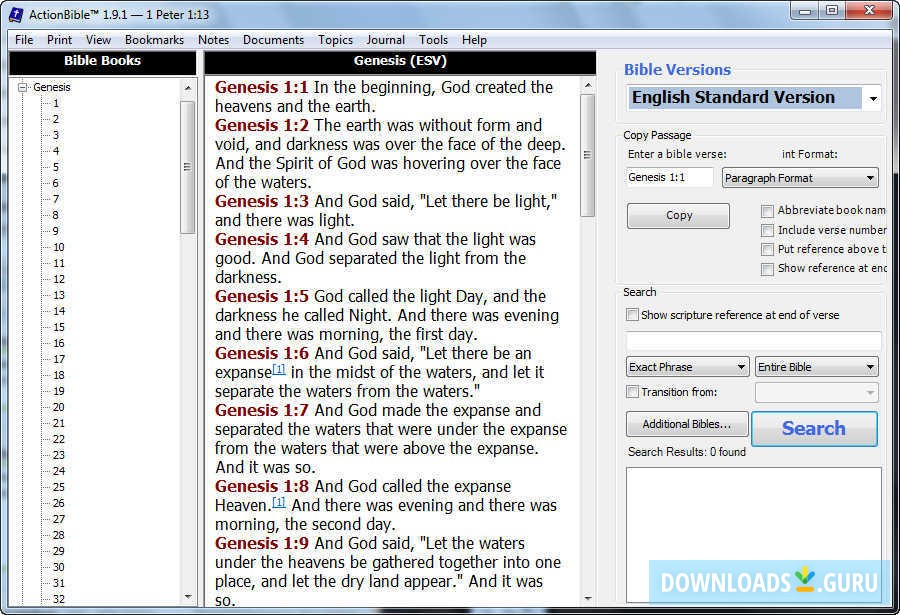The height and width of the screenshot is (615, 900).
Task: Open Additional Bibles dialog
Action: (x=686, y=424)
